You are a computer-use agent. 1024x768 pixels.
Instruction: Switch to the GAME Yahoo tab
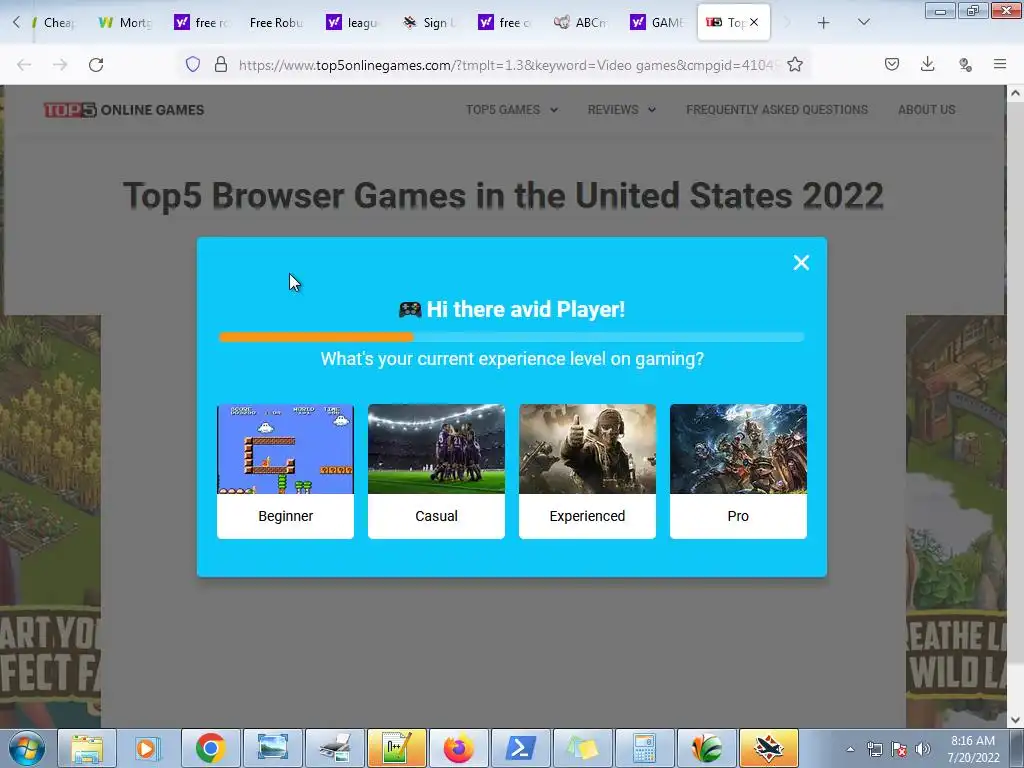point(657,22)
